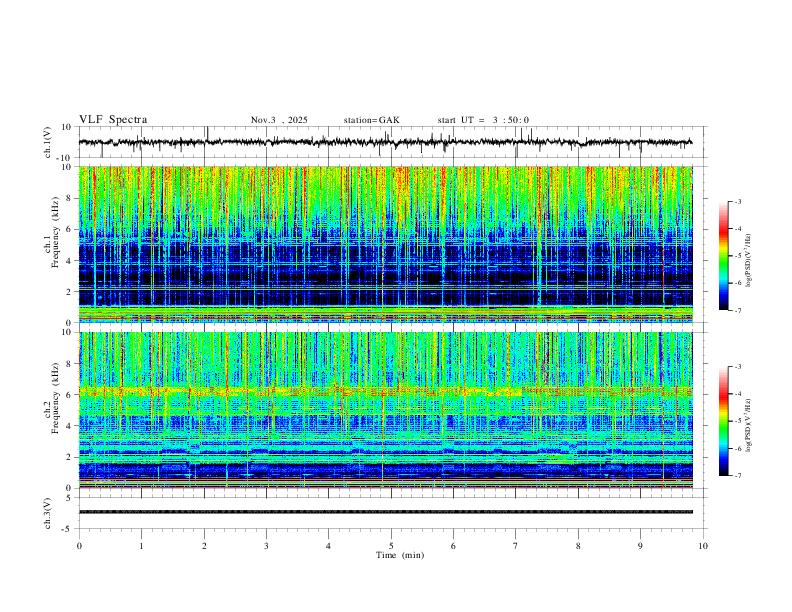Viewport: 792px width, 612px height.
Task: Click the '0' tick on the time axis
Action: (x=79, y=546)
